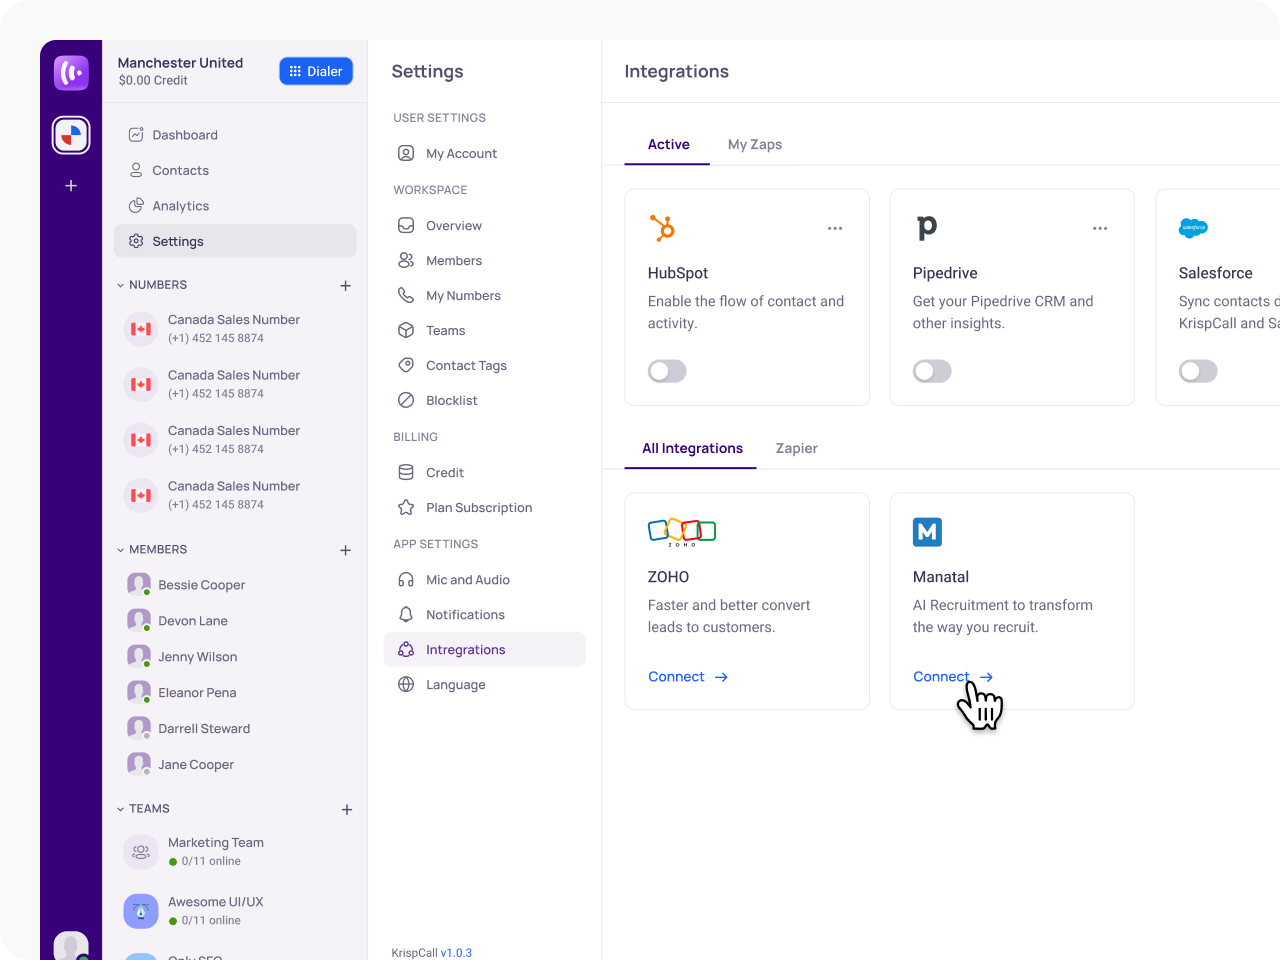Click the HubSpot logo
Image resolution: width=1280 pixels, height=960 pixels.
[x=662, y=228]
